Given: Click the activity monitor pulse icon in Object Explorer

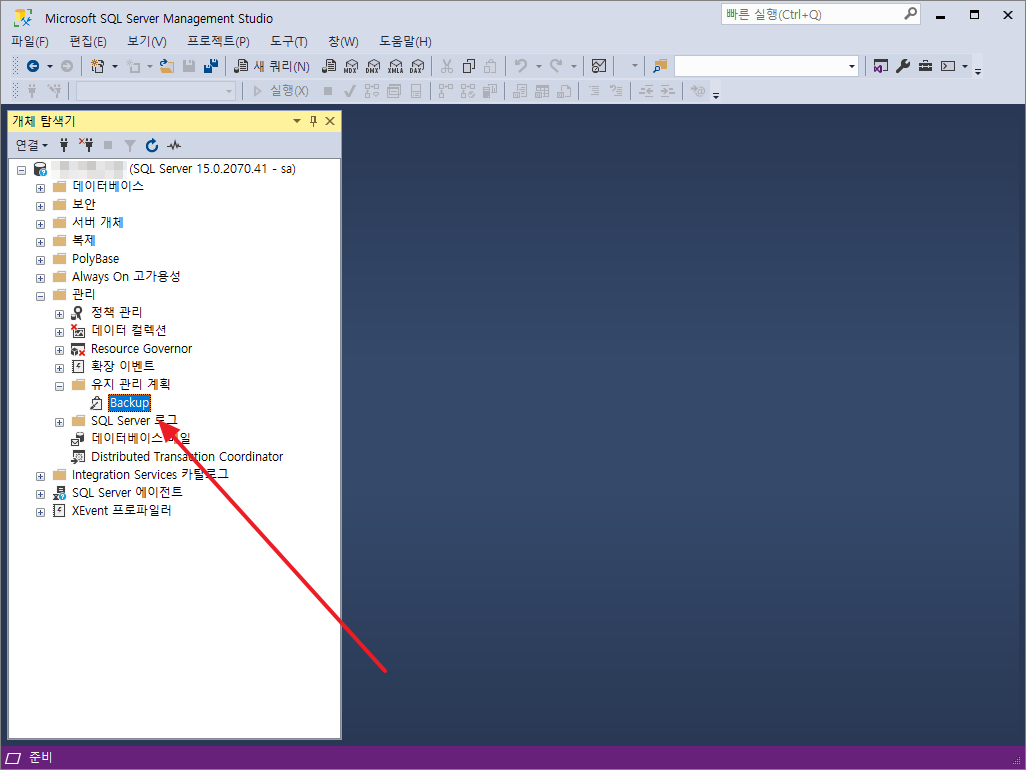Looking at the screenshot, I should [x=174, y=145].
